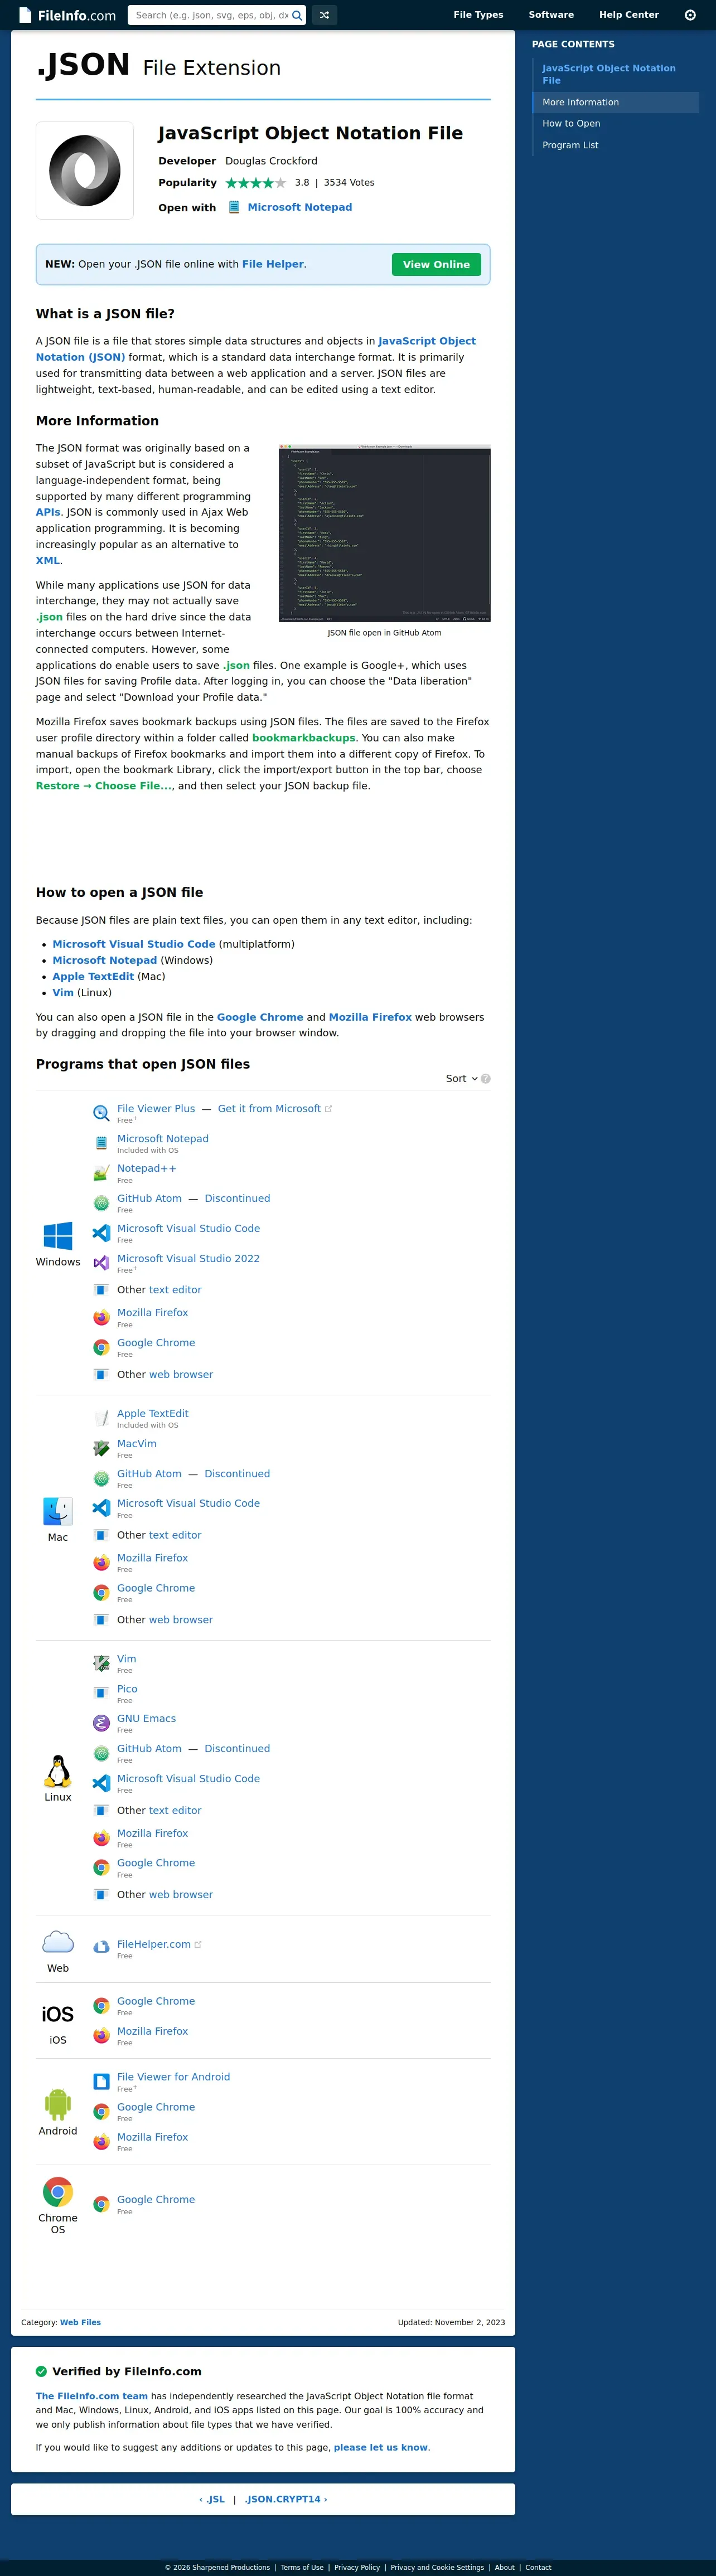Click the File Viewer Plus icon
The image size is (716, 2576).
pyautogui.click(x=101, y=1113)
